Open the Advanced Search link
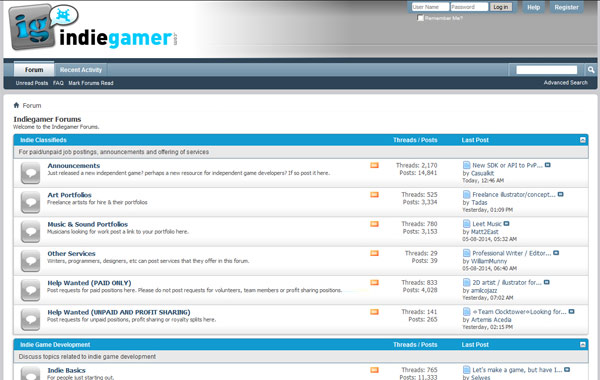This screenshot has height=380, width=600. pos(566,83)
